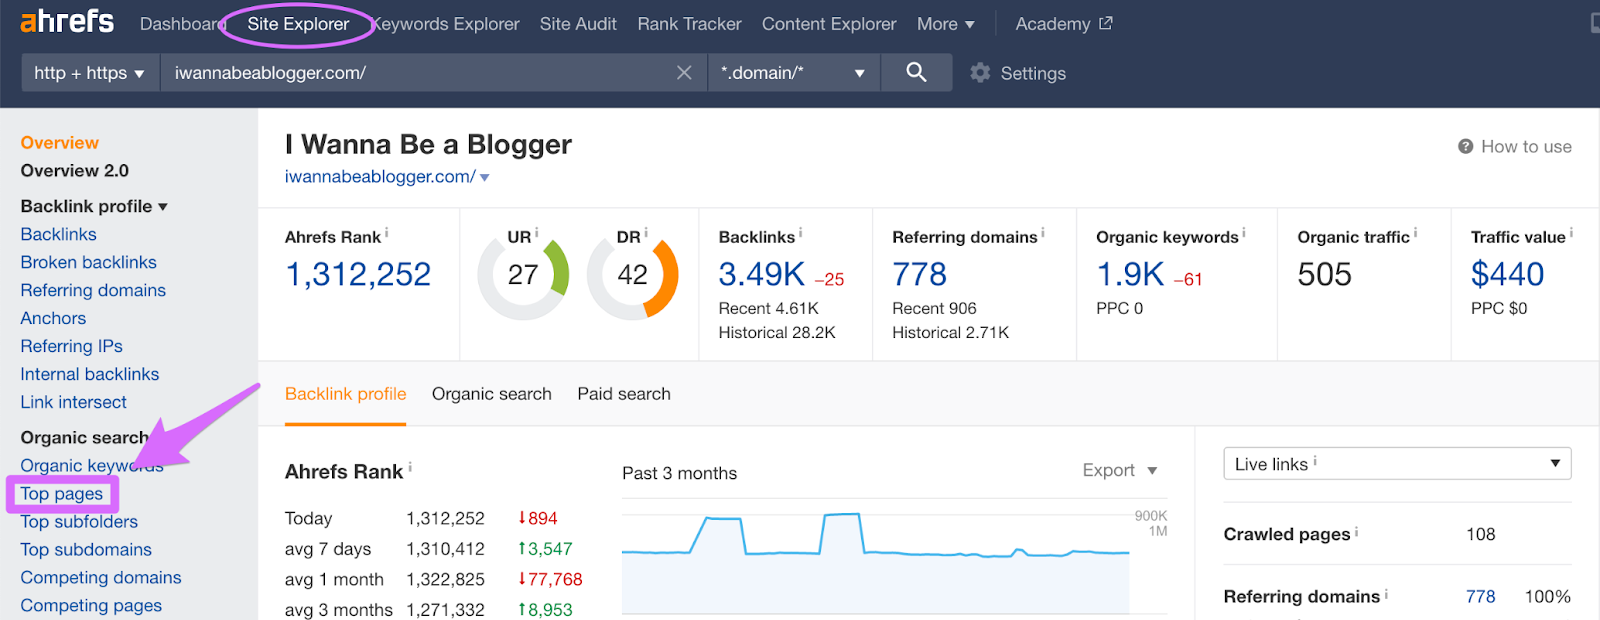Click the DR 42 gauge
Viewport: 1600px width, 620px height.
[x=632, y=275]
